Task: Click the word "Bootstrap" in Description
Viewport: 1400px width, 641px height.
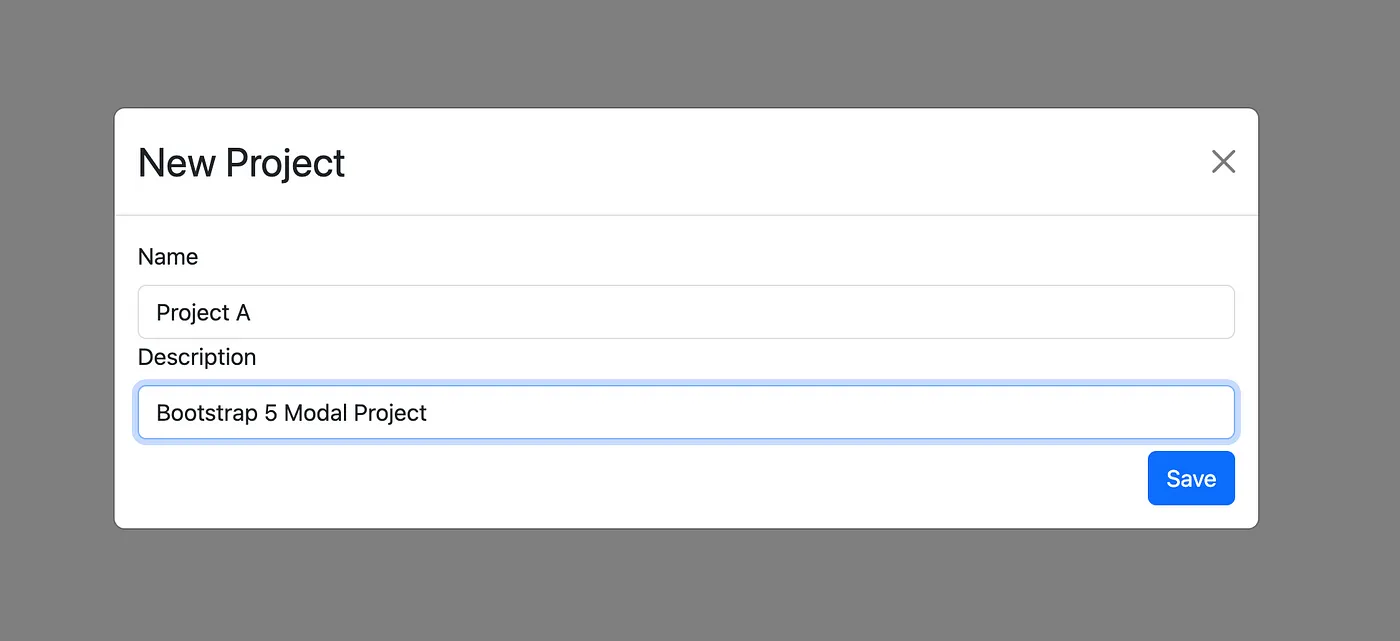Action: [207, 413]
